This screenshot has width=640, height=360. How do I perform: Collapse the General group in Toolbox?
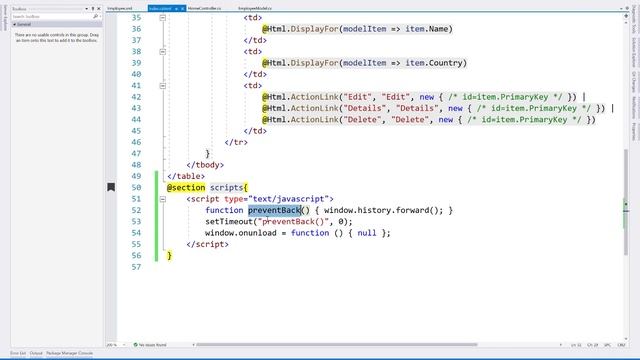pos(15,24)
